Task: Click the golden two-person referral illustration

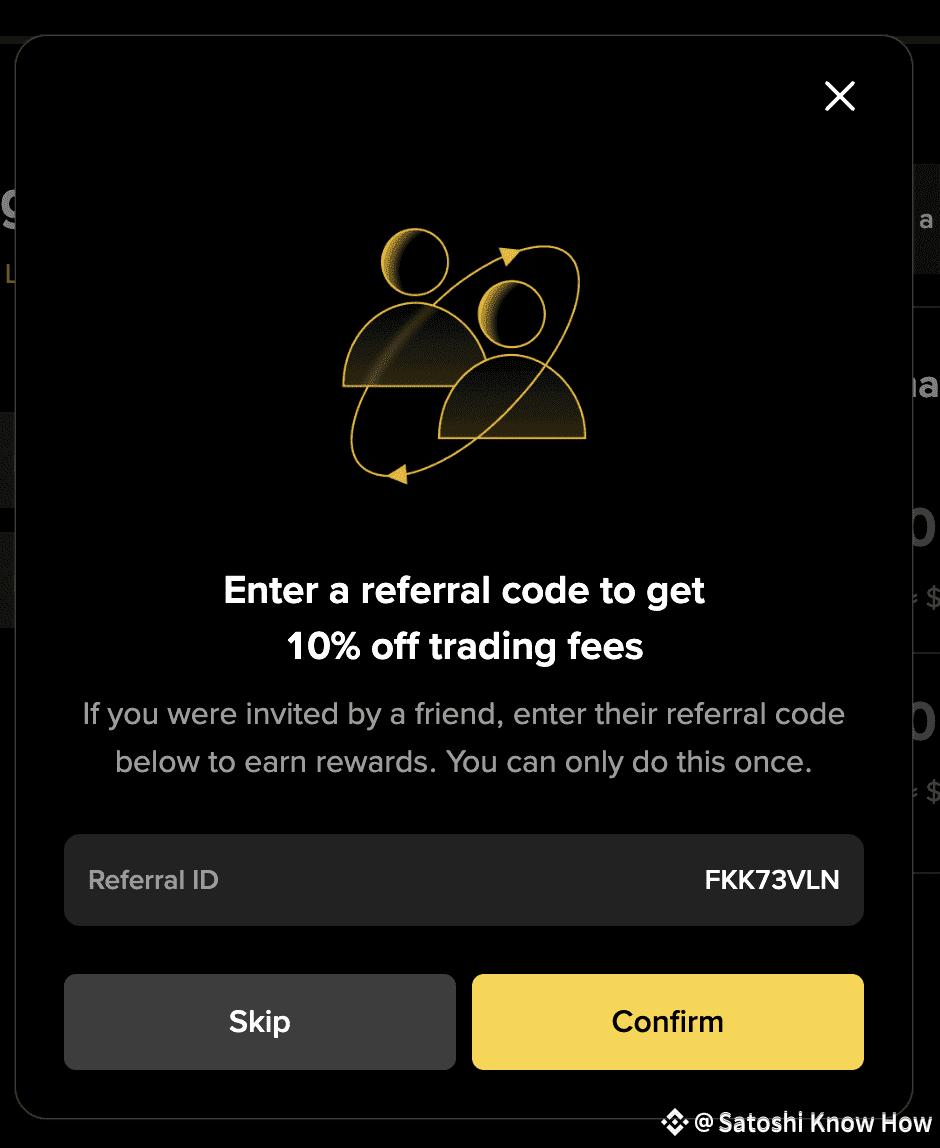Action: [x=464, y=356]
